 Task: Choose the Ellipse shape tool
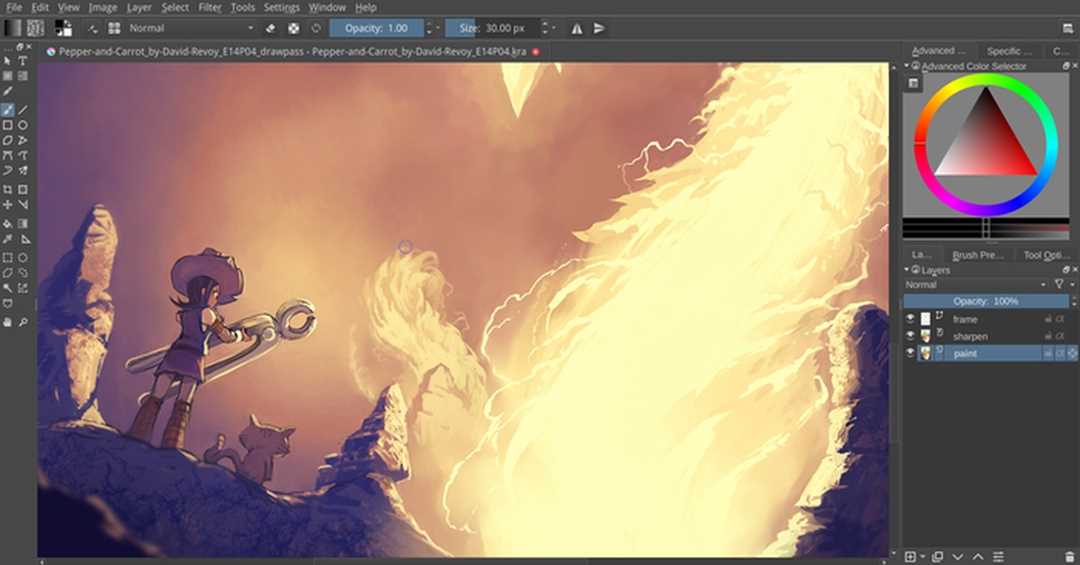(x=23, y=125)
